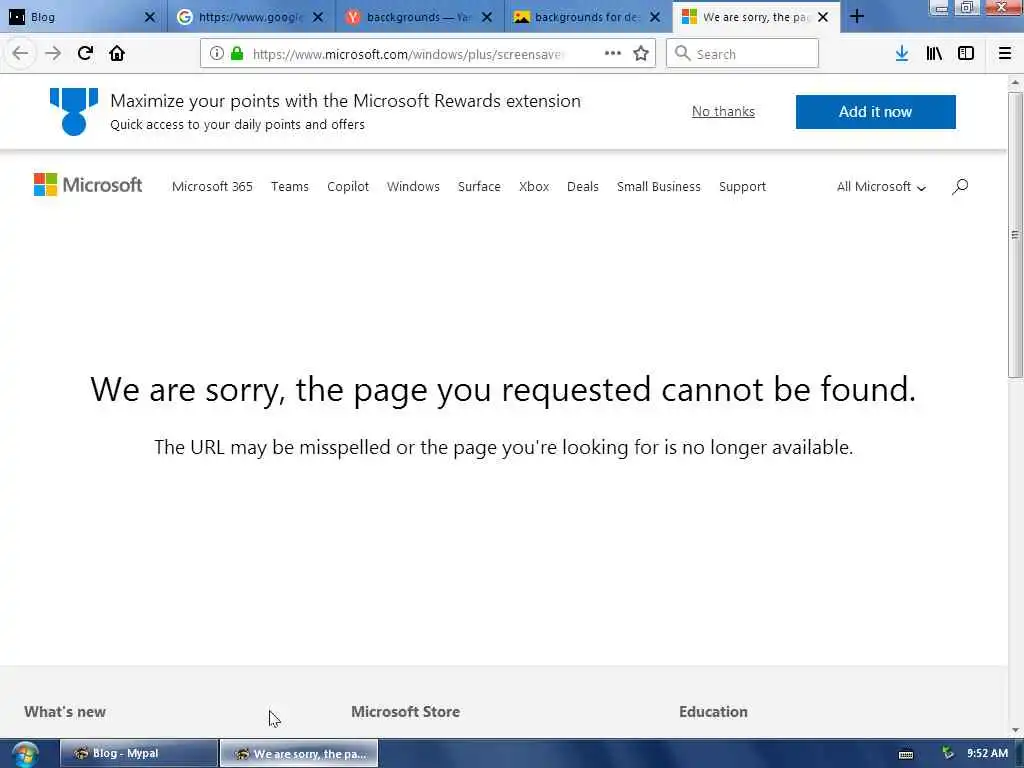Click the Microsoft logo
Viewport: 1024px width, 768px height.
[88, 185]
